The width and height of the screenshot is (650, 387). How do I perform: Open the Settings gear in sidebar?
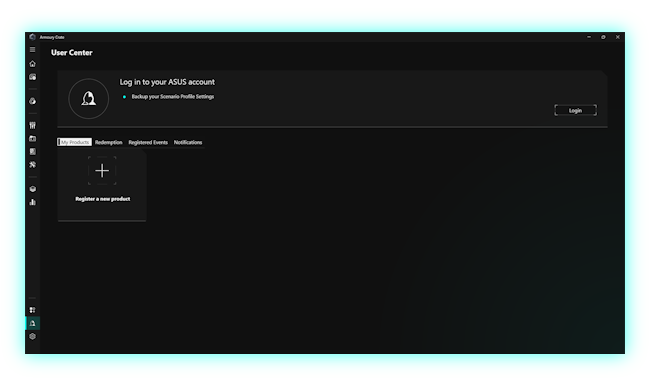click(32, 336)
